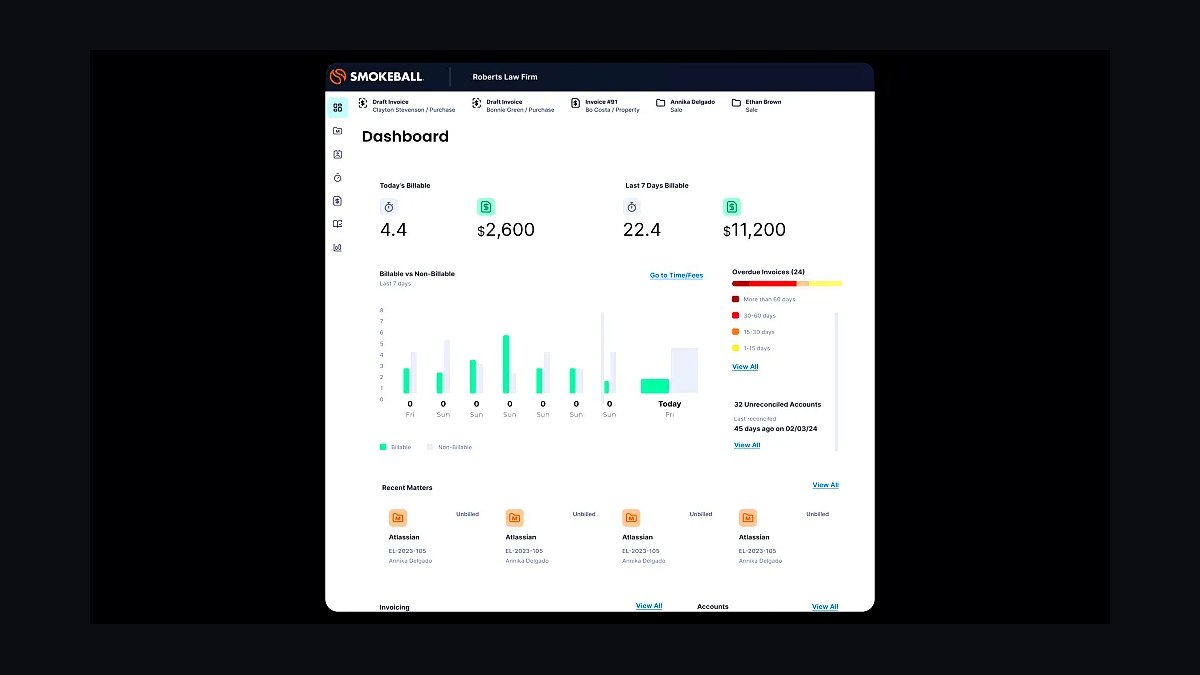The image size is (1200, 675).
Task: Click the 15-30 days orange legend swatch
Action: pyautogui.click(x=735, y=331)
